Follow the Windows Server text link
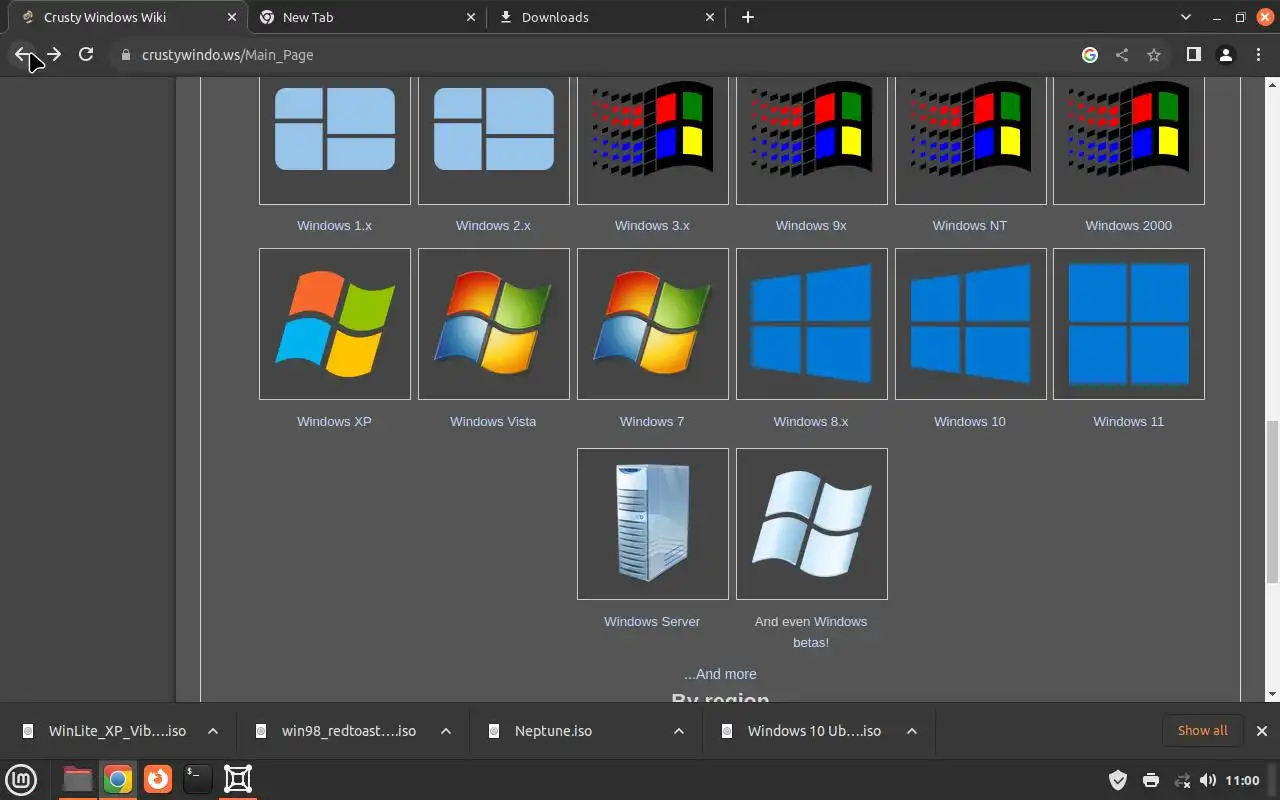Viewport: 1280px width, 800px height. pos(652,622)
